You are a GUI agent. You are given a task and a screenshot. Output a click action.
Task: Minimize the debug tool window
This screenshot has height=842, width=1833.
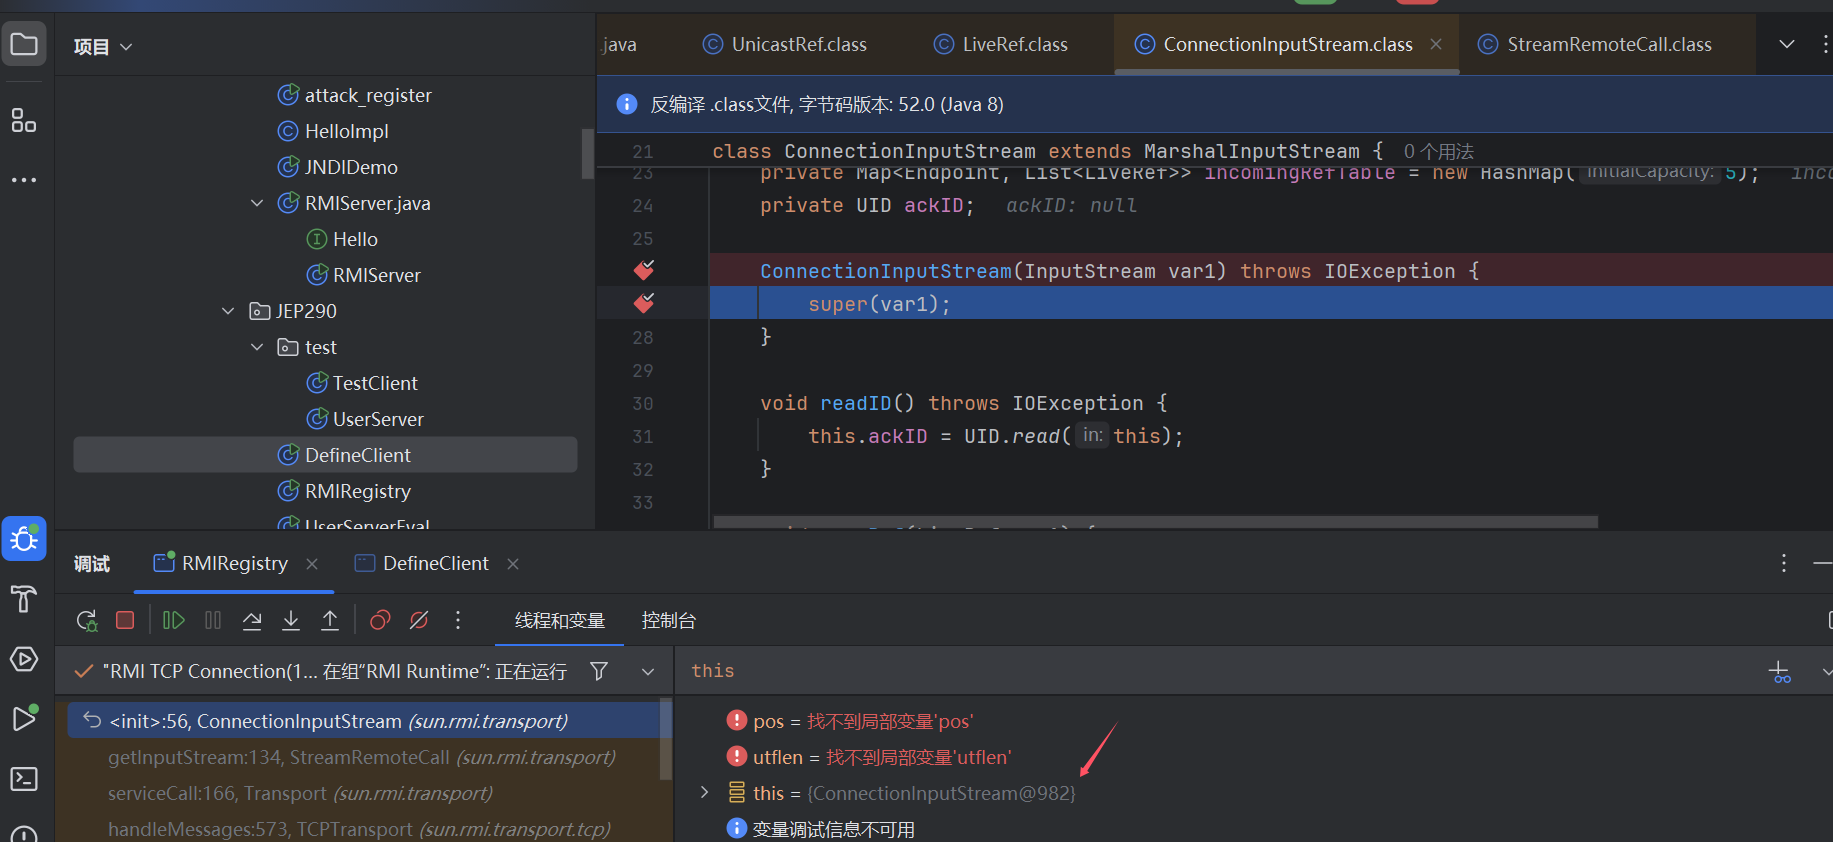click(1823, 563)
